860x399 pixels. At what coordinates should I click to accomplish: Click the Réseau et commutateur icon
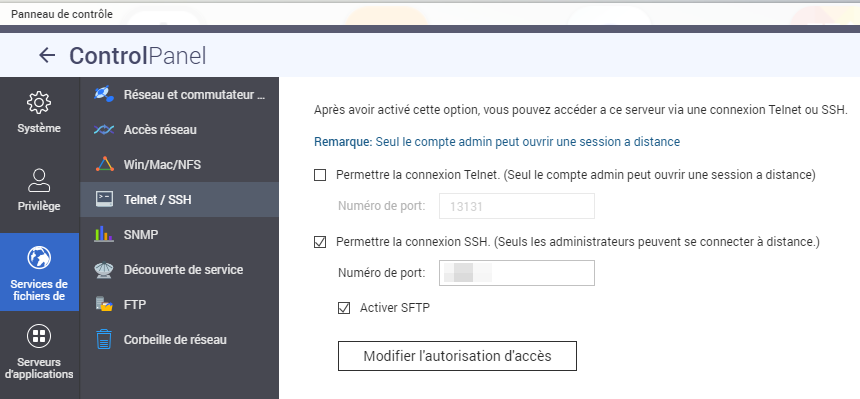coord(104,94)
